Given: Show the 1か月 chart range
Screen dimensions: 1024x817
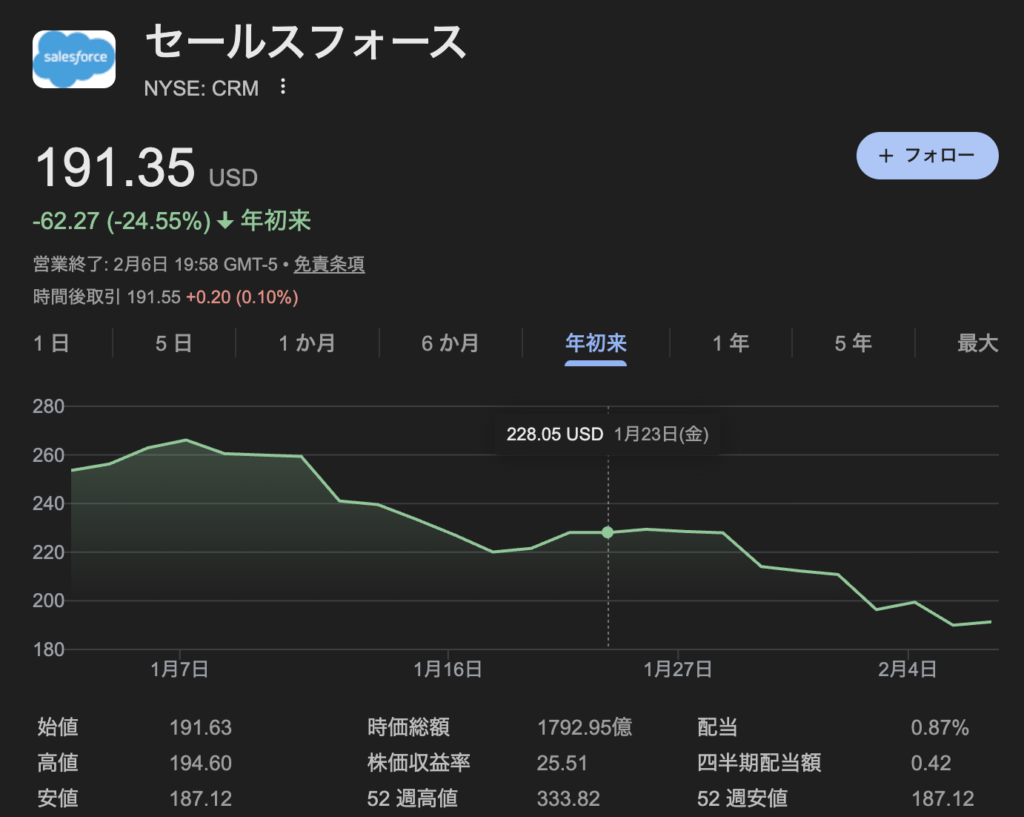Looking at the screenshot, I should [x=306, y=343].
